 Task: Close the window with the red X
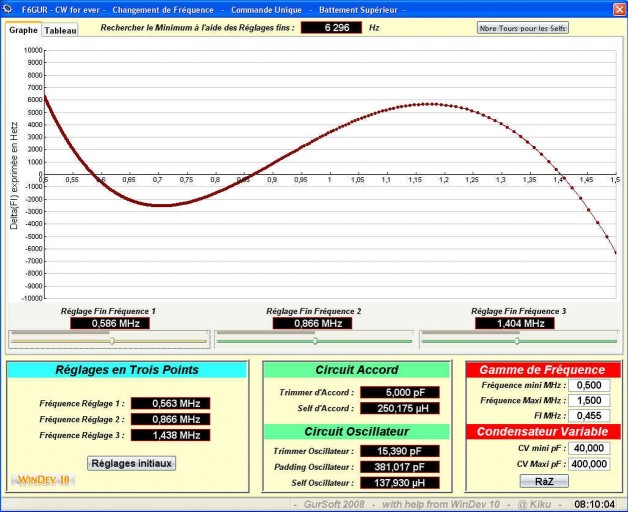[615, 9]
